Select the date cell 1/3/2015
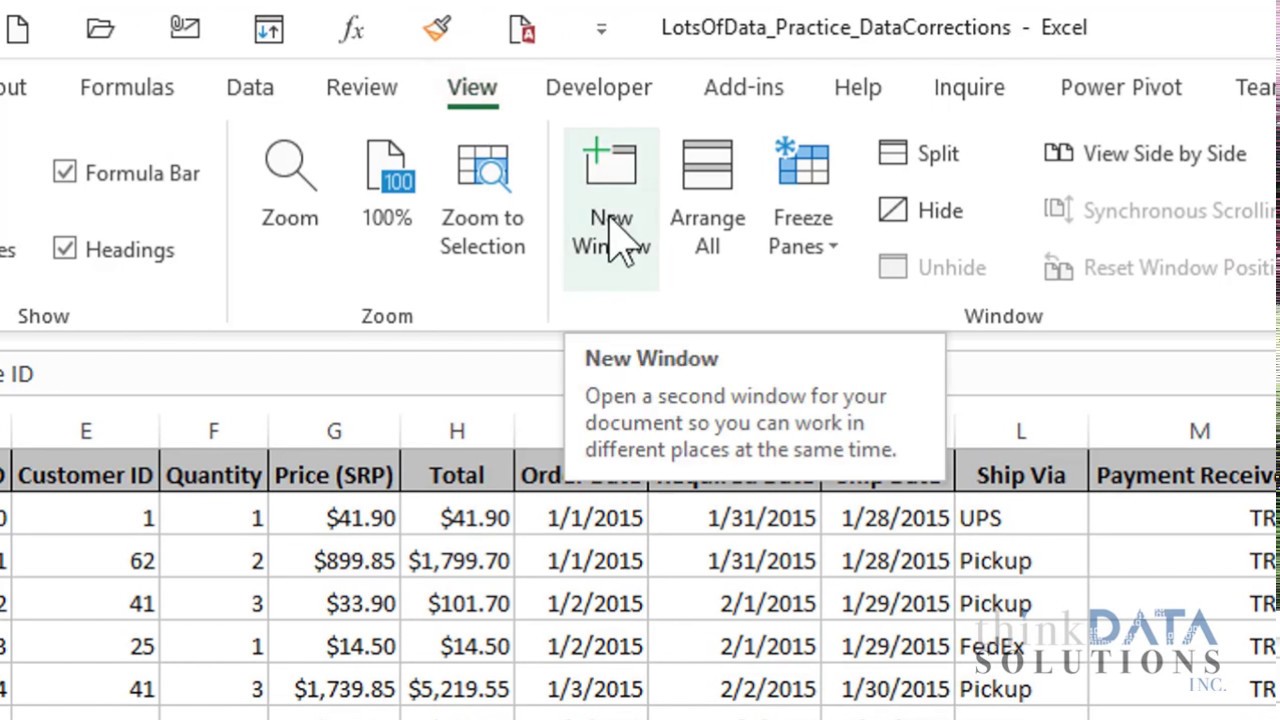Image resolution: width=1280 pixels, height=720 pixels. click(581, 689)
